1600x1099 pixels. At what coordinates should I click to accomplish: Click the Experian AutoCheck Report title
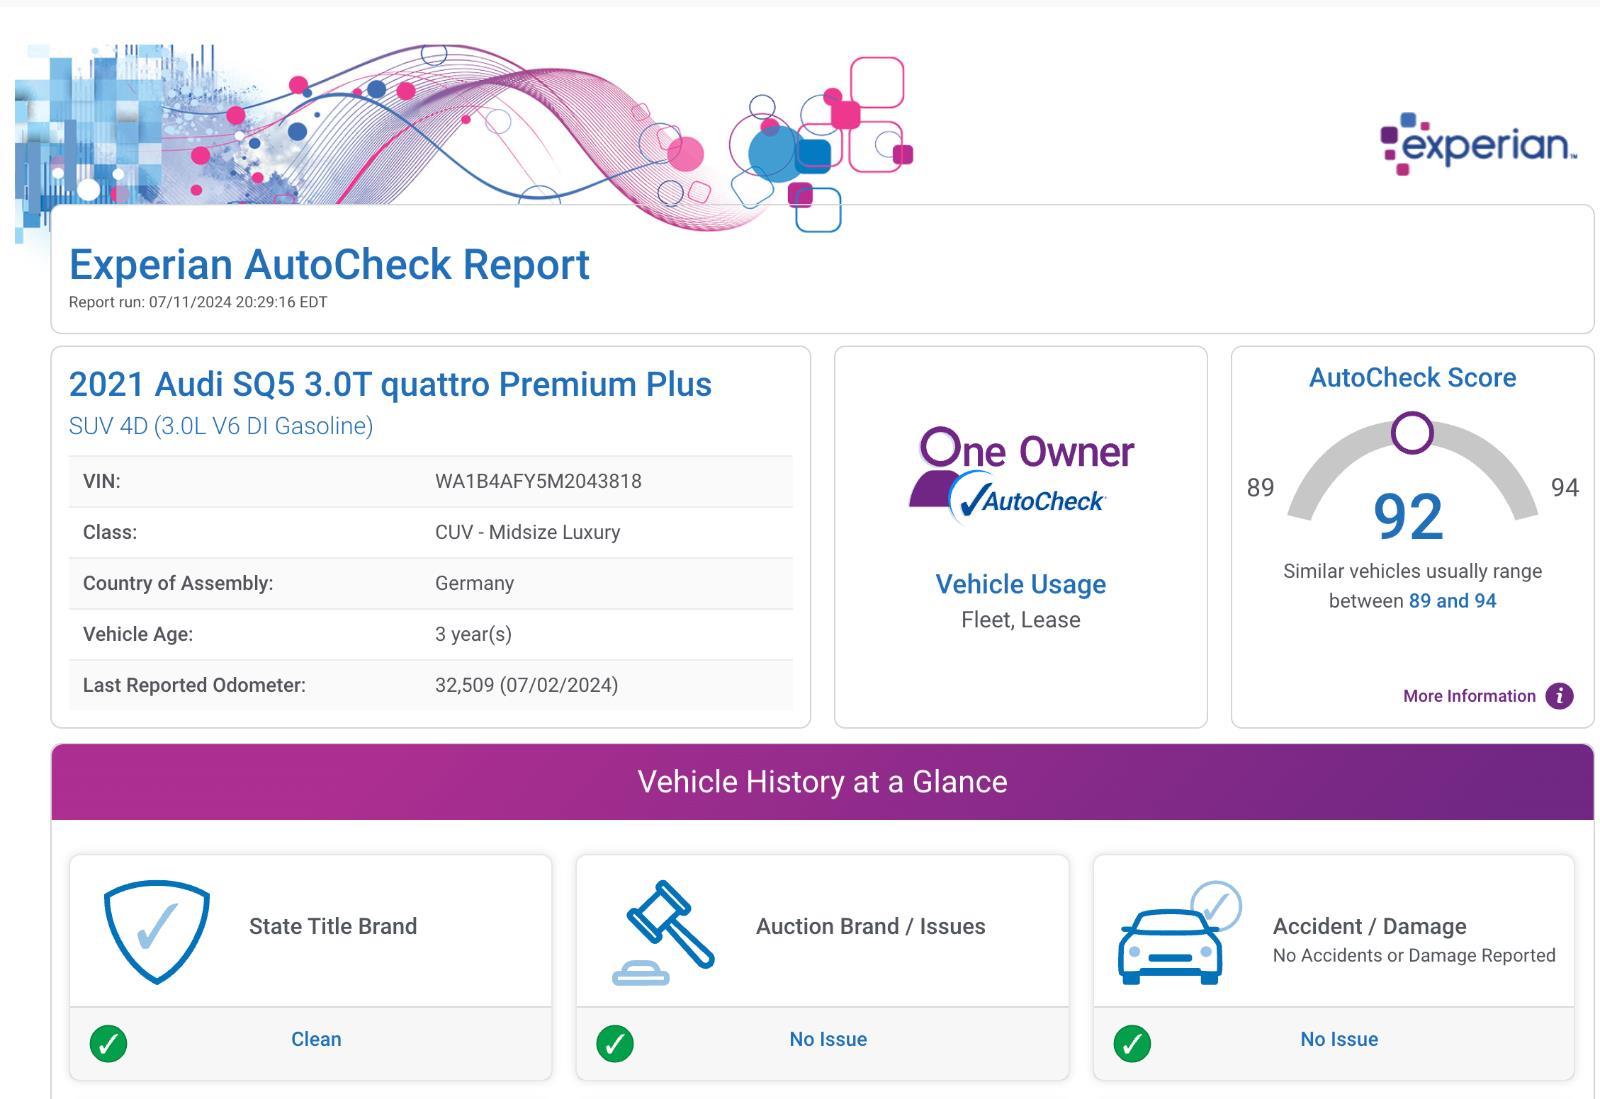(329, 264)
